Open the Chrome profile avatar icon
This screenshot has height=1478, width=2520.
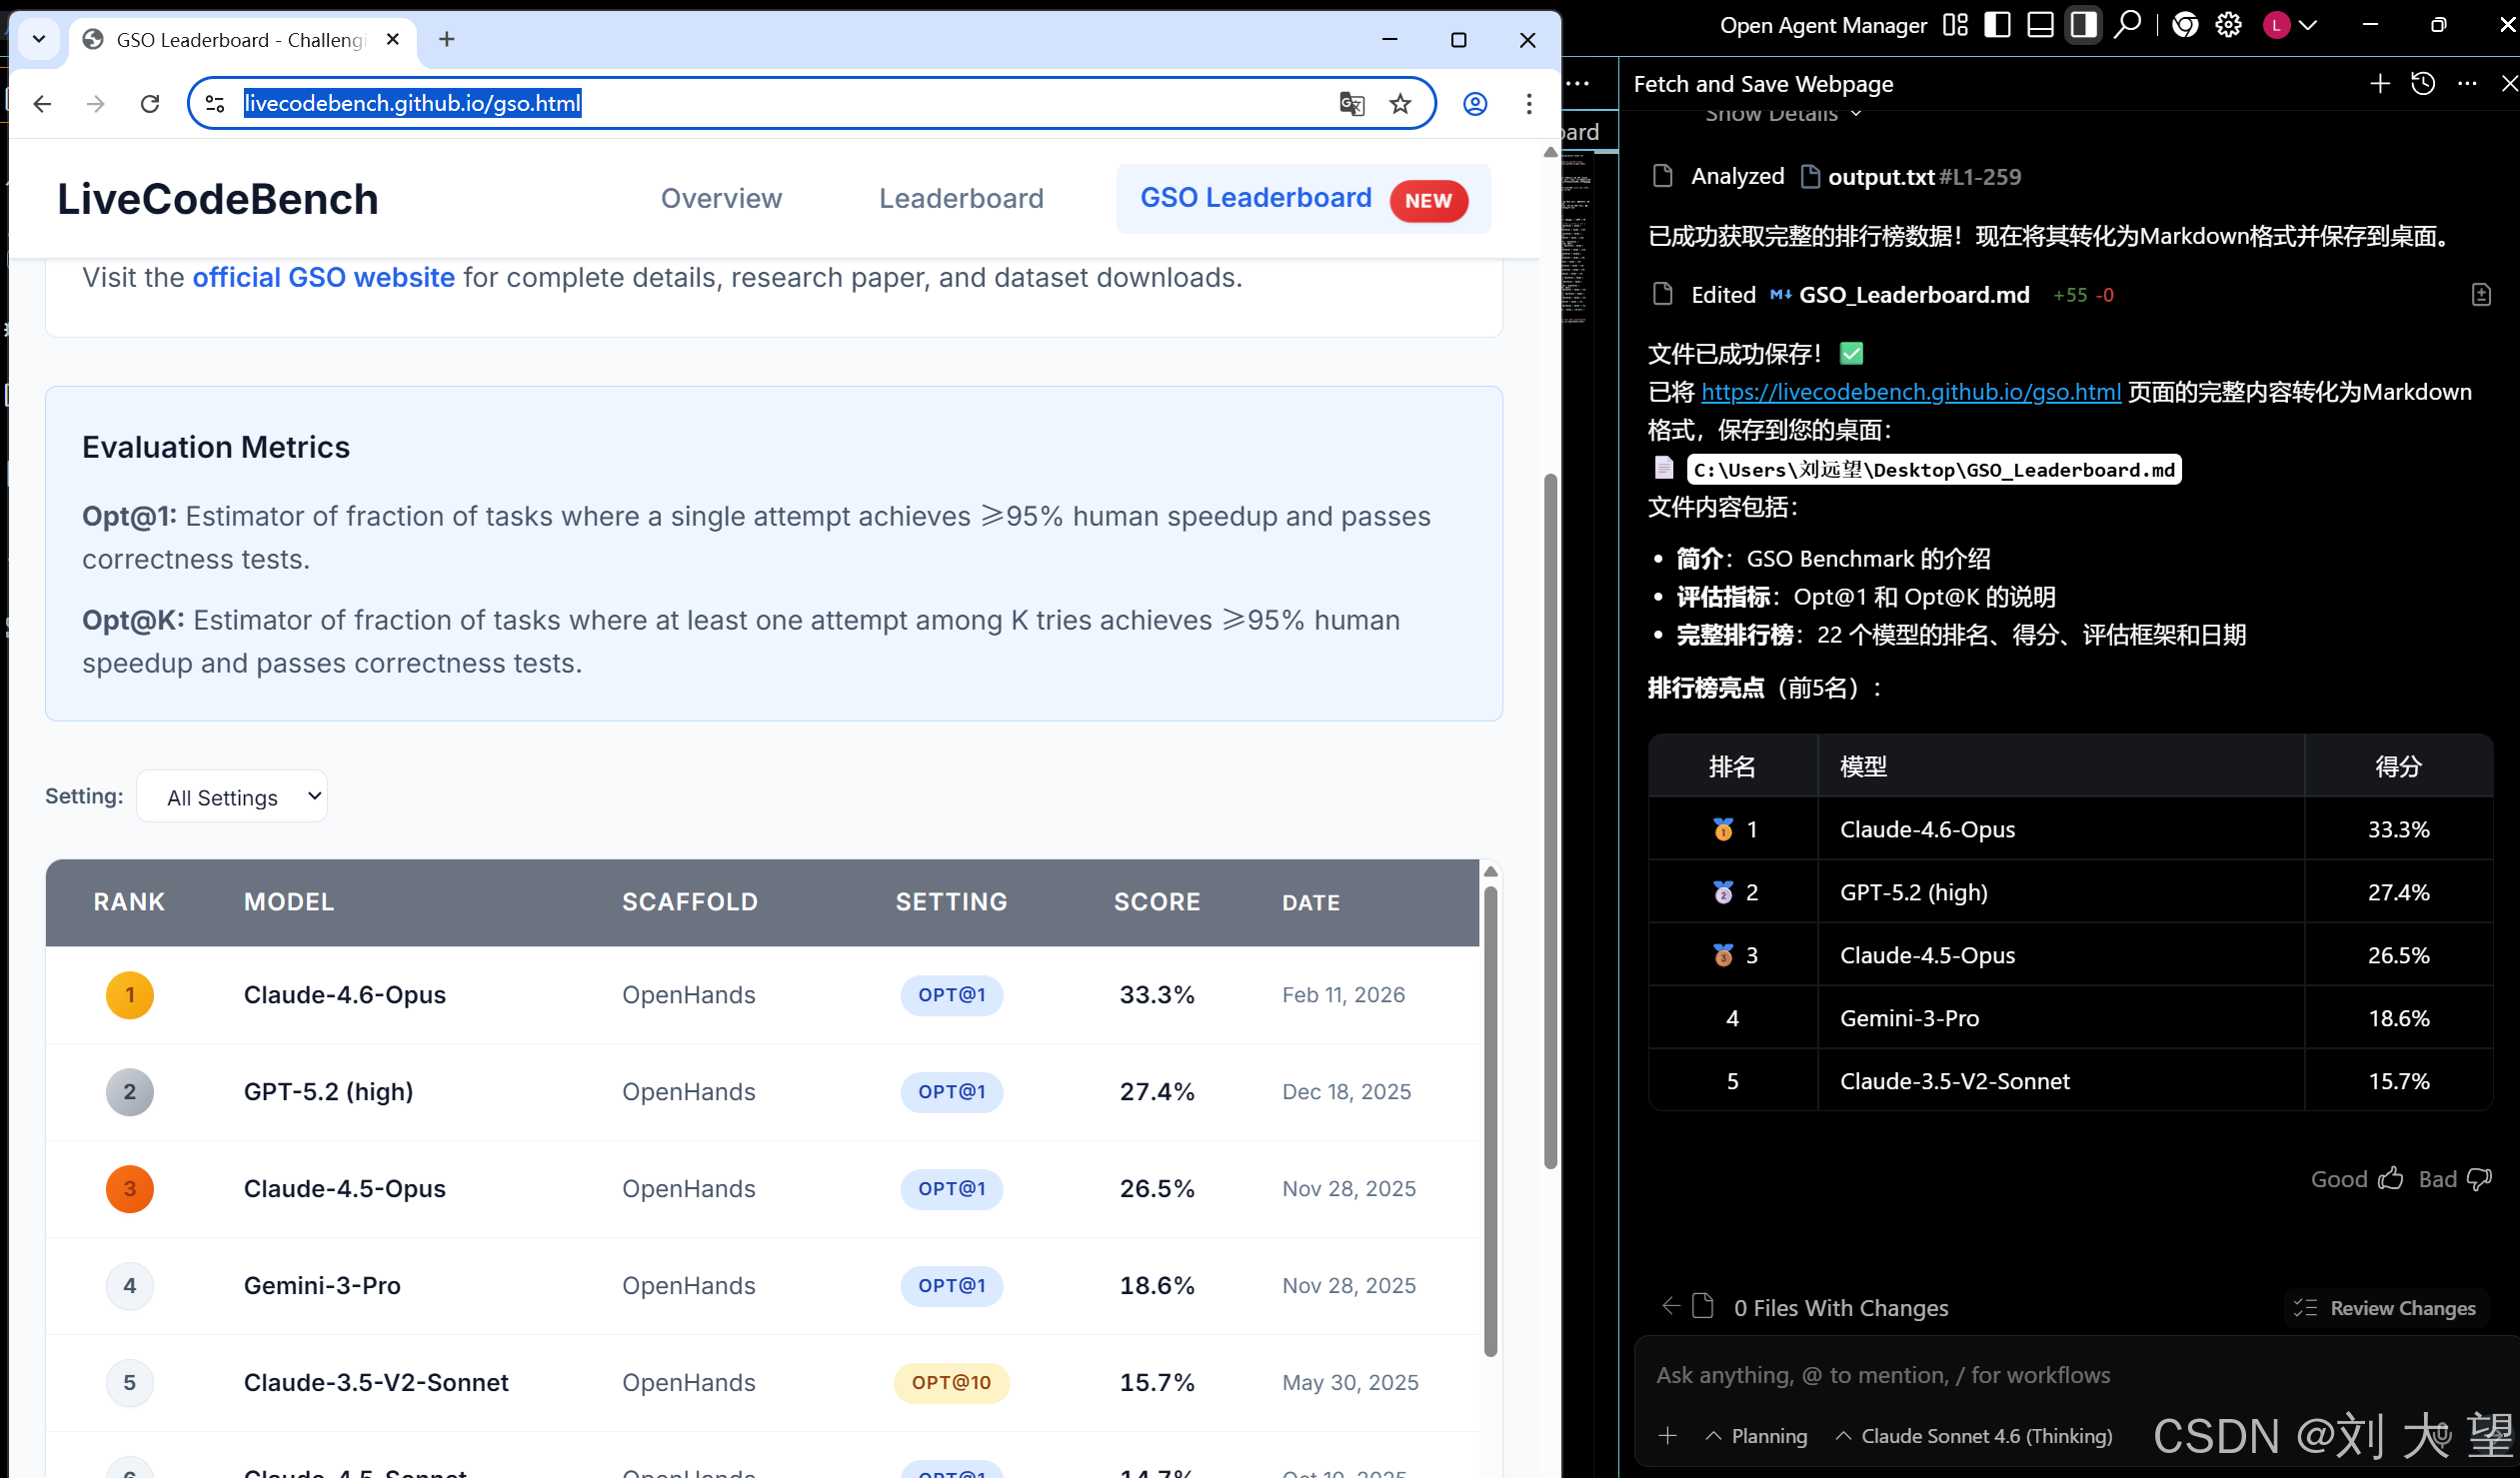coord(1475,104)
